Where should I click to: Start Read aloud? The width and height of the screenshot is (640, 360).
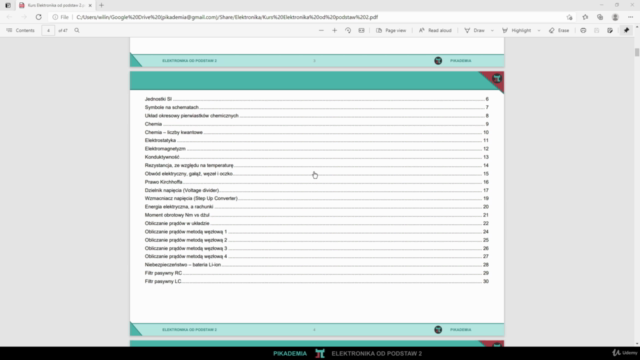point(435,30)
